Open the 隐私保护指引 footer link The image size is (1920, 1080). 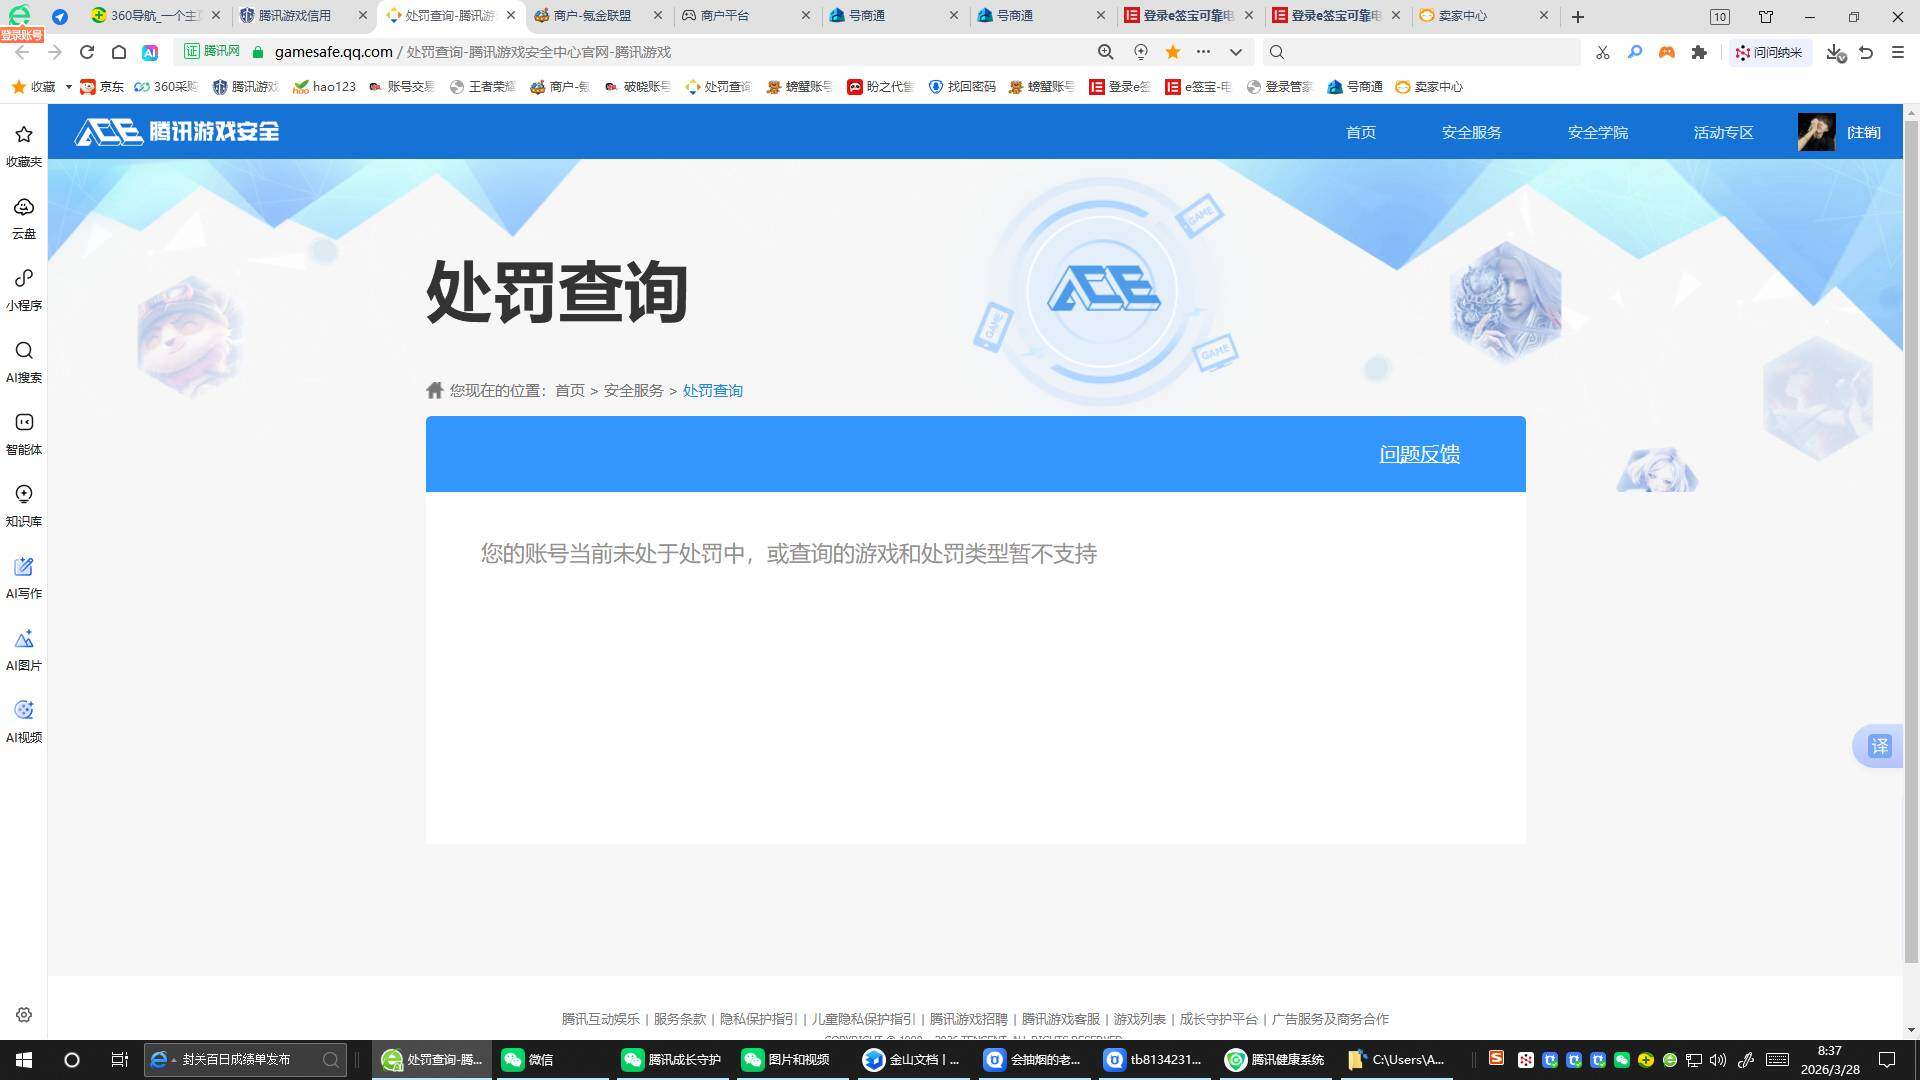tap(758, 1019)
